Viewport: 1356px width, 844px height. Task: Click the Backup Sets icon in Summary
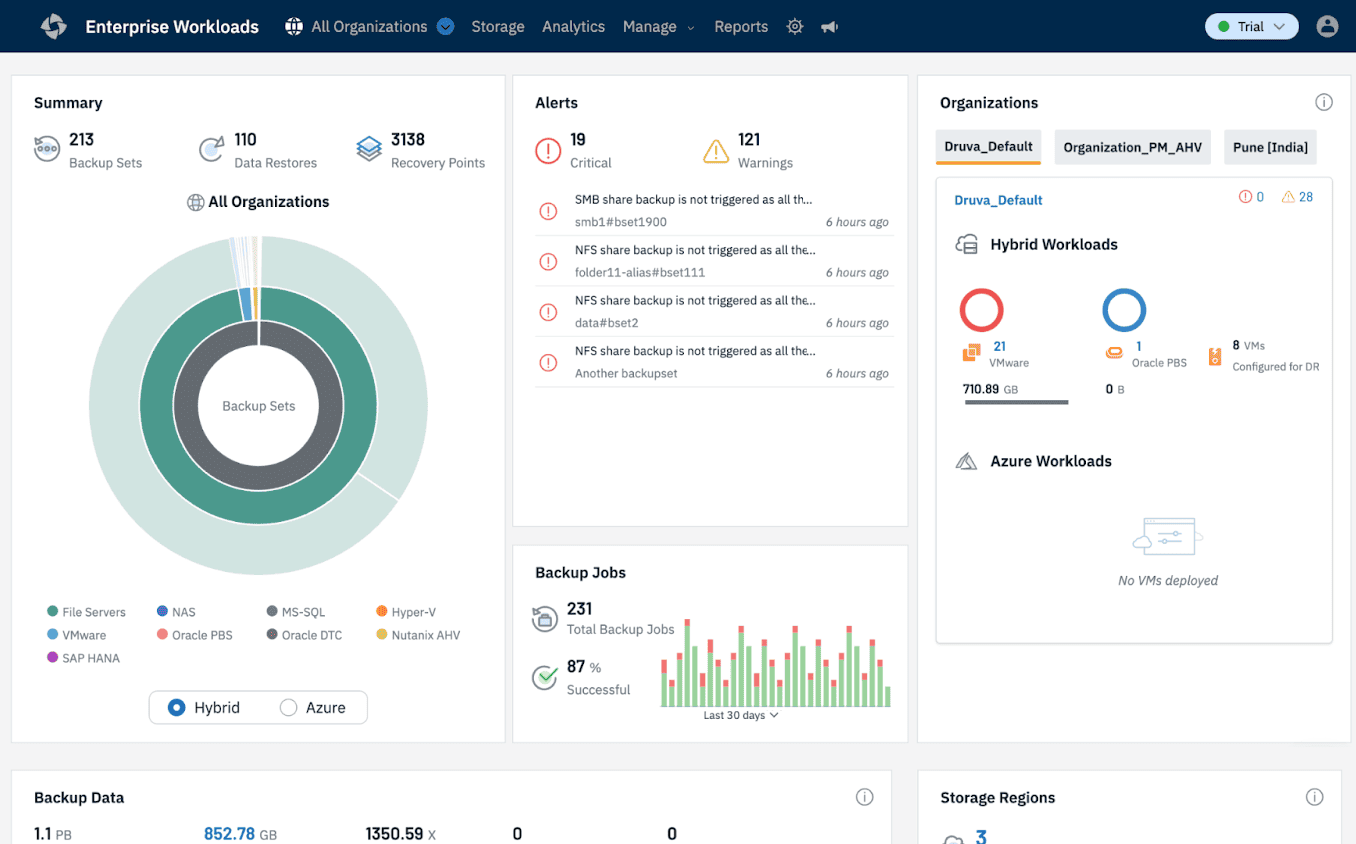click(x=46, y=146)
